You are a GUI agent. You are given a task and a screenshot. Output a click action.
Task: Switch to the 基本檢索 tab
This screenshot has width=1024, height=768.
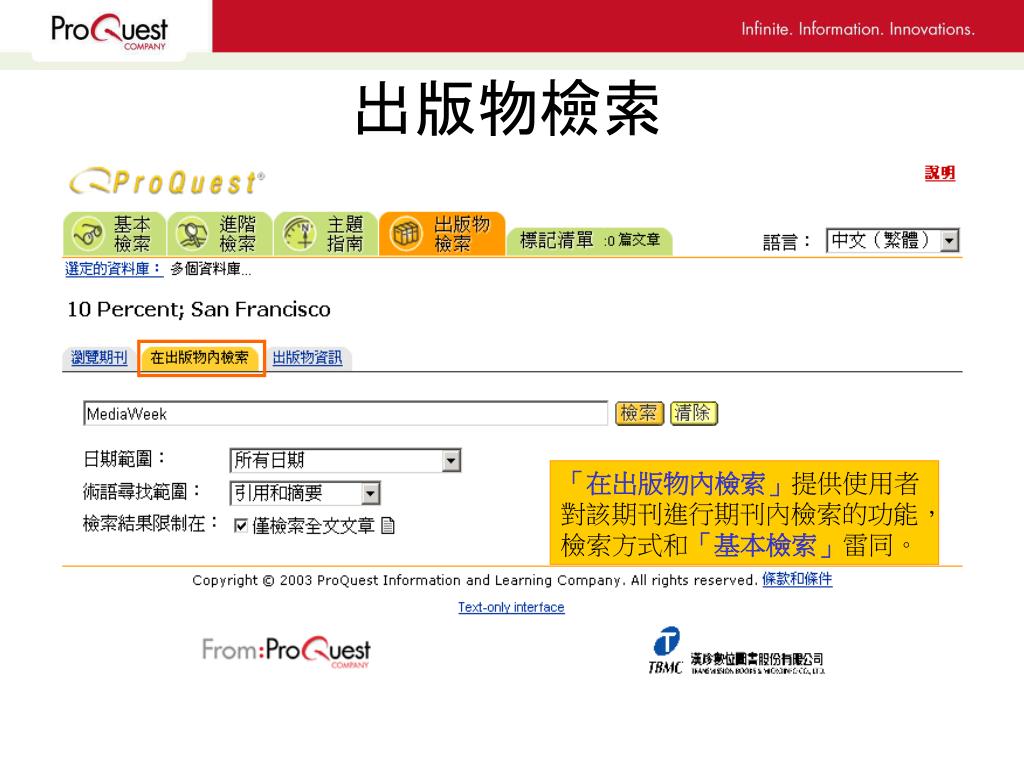click(115, 234)
